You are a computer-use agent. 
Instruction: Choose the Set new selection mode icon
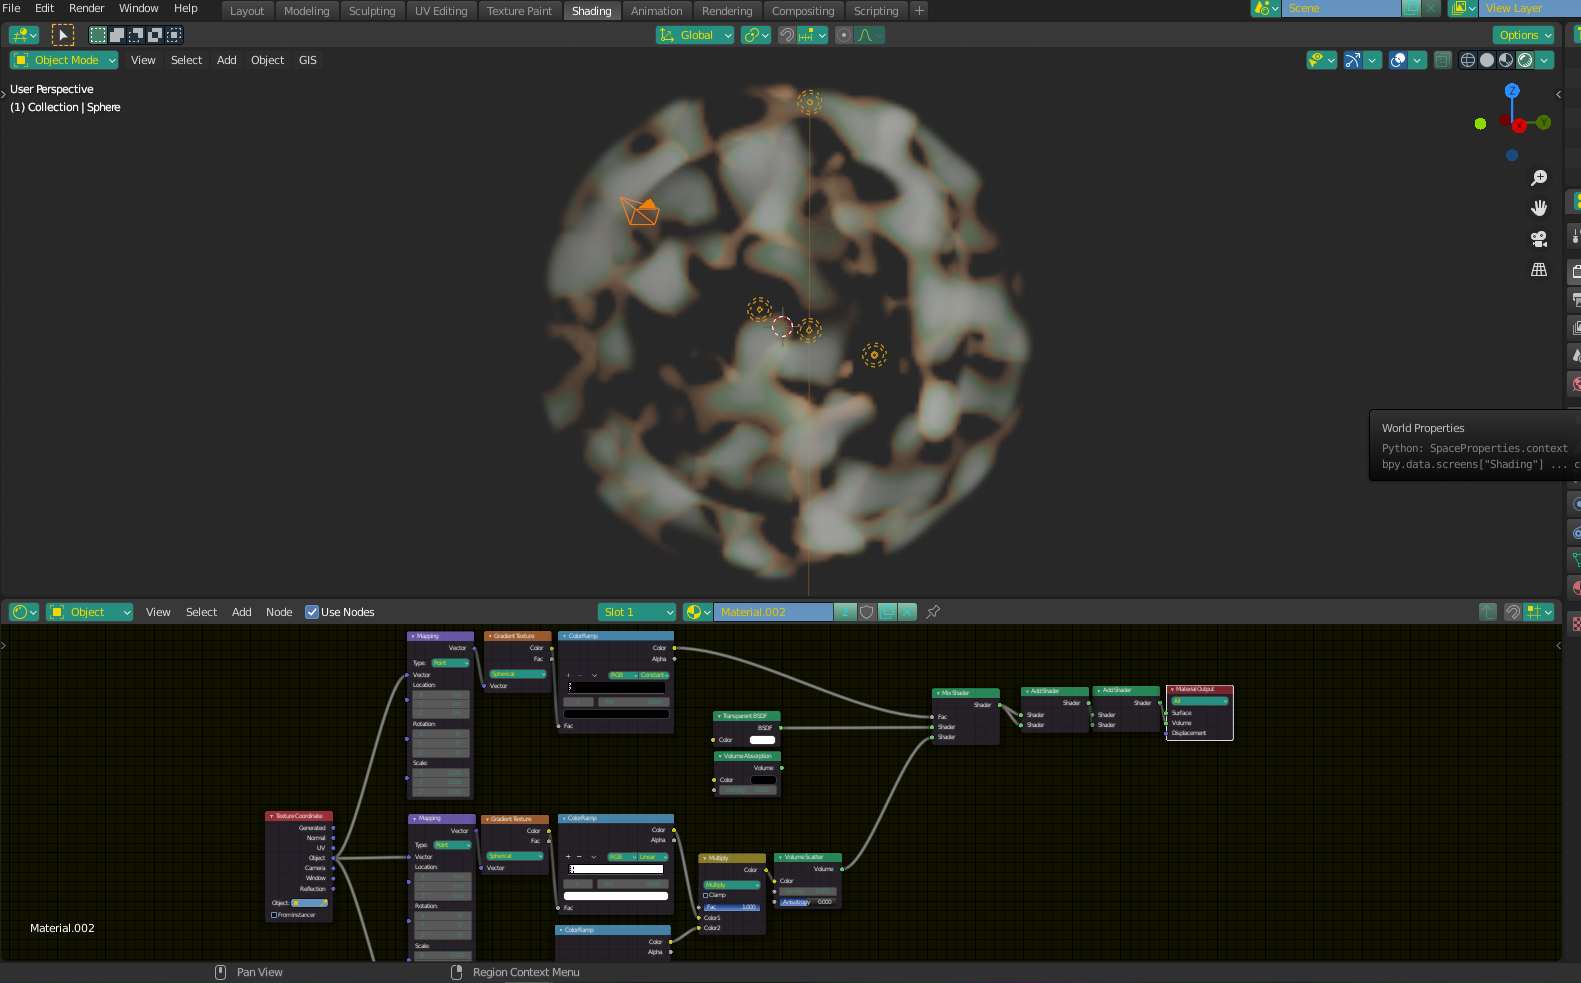point(98,35)
